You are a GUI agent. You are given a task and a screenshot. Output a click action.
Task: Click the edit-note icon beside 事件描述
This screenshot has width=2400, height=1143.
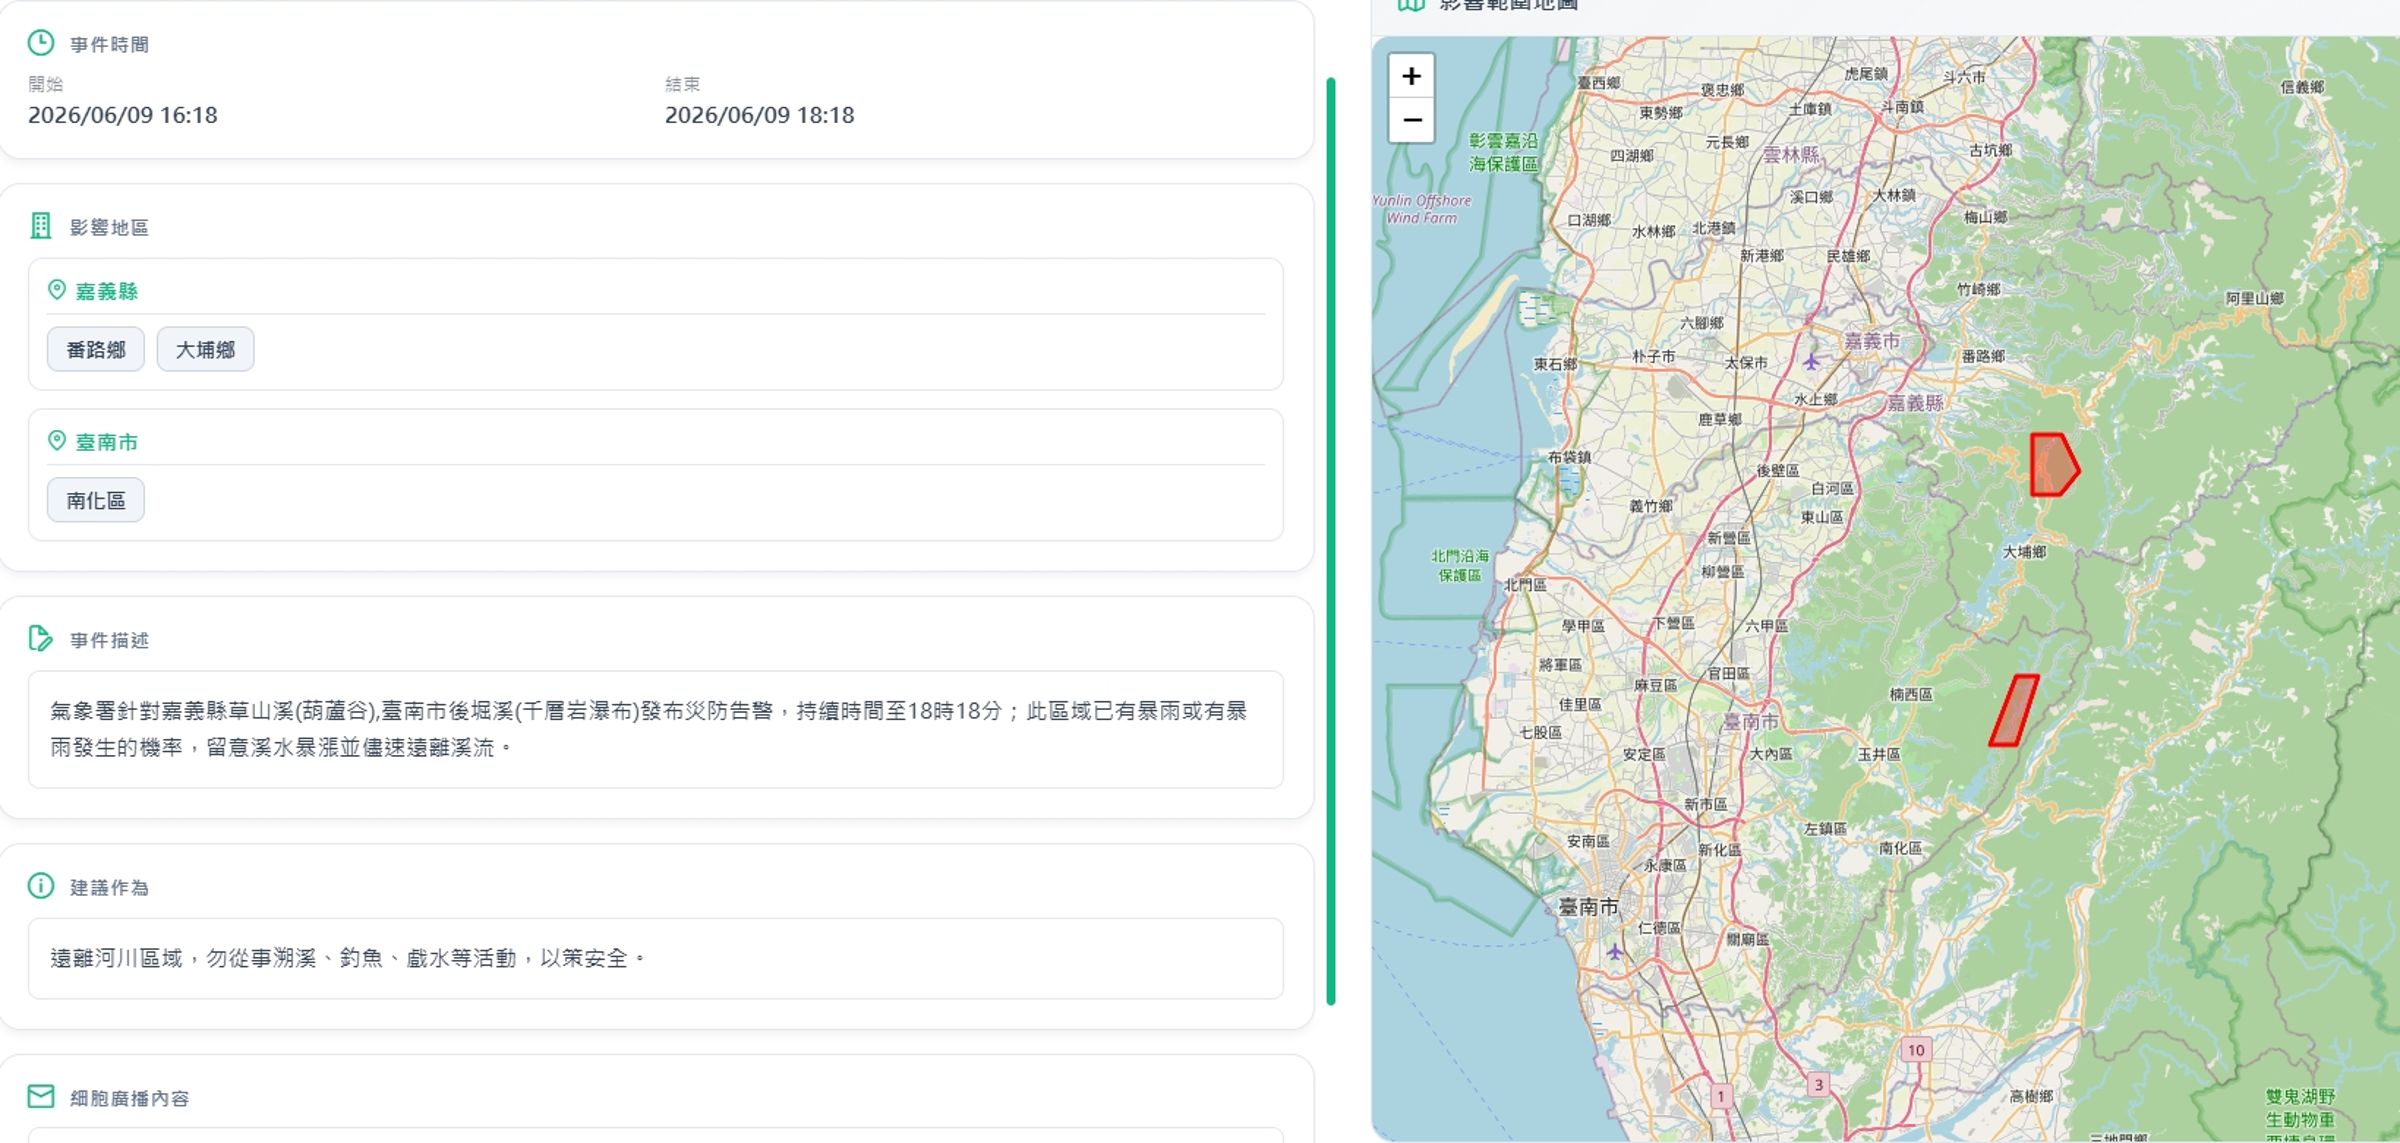[41, 638]
